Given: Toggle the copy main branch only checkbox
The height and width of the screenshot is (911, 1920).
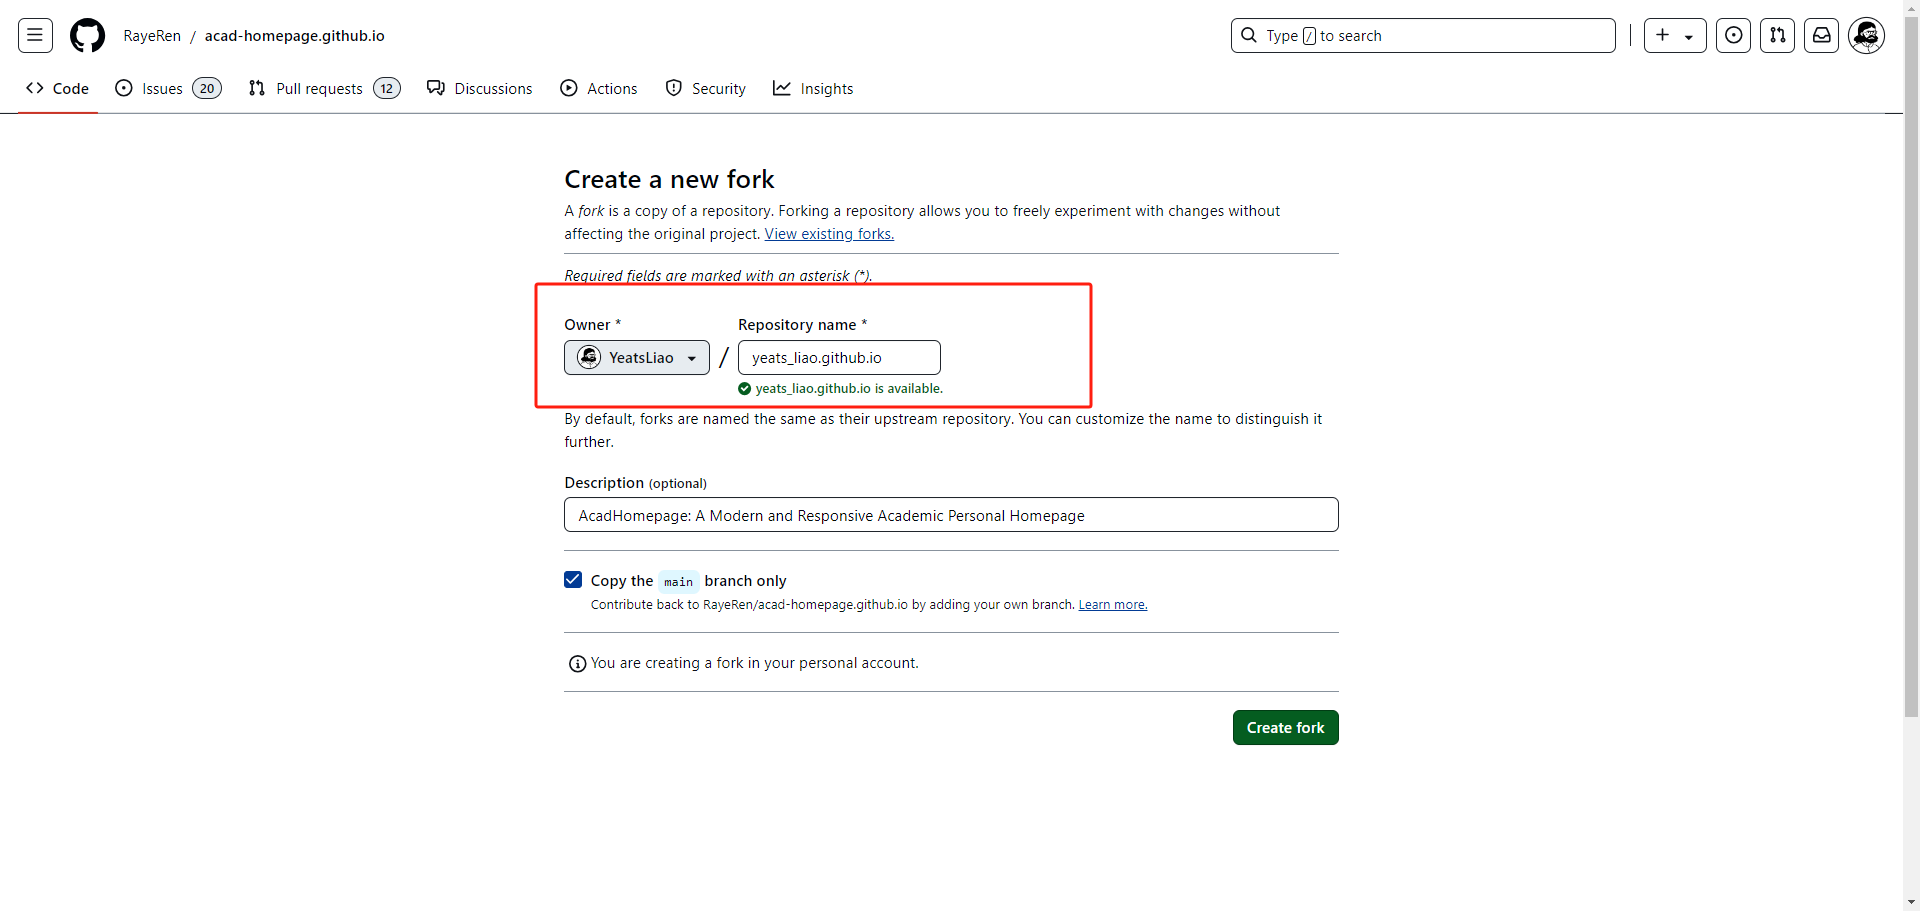Looking at the screenshot, I should (x=573, y=580).
